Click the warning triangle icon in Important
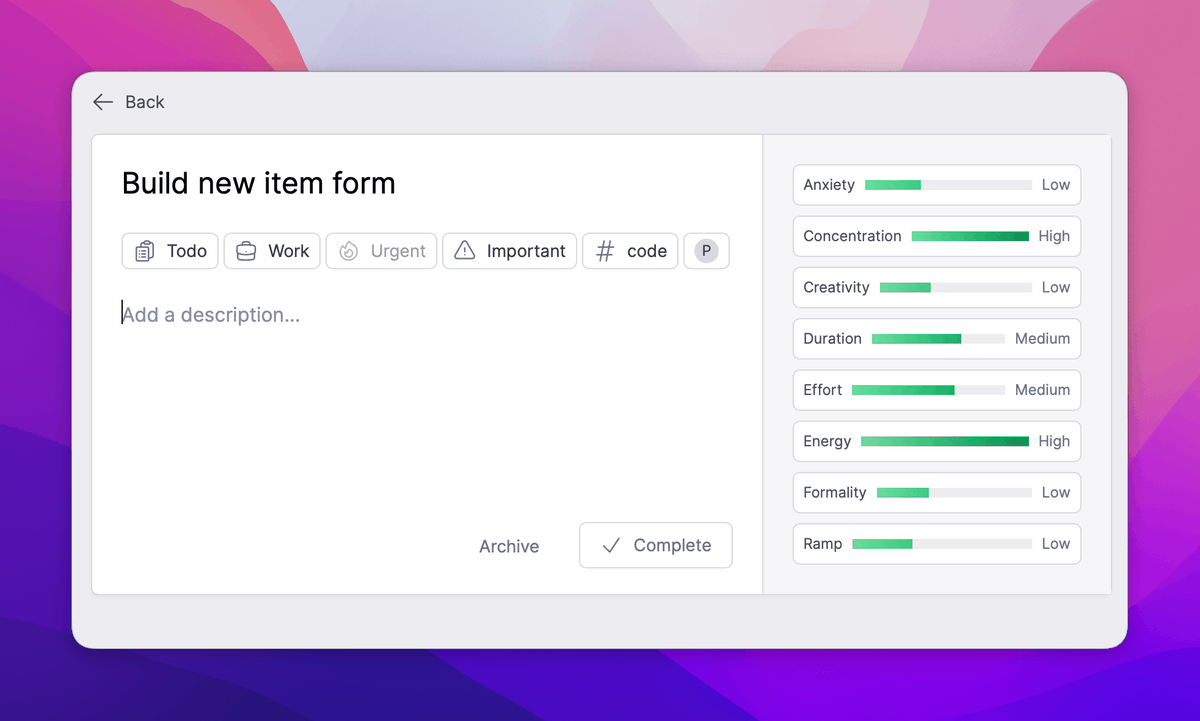Viewport: 1200px width, 721px height. [465, 251]
